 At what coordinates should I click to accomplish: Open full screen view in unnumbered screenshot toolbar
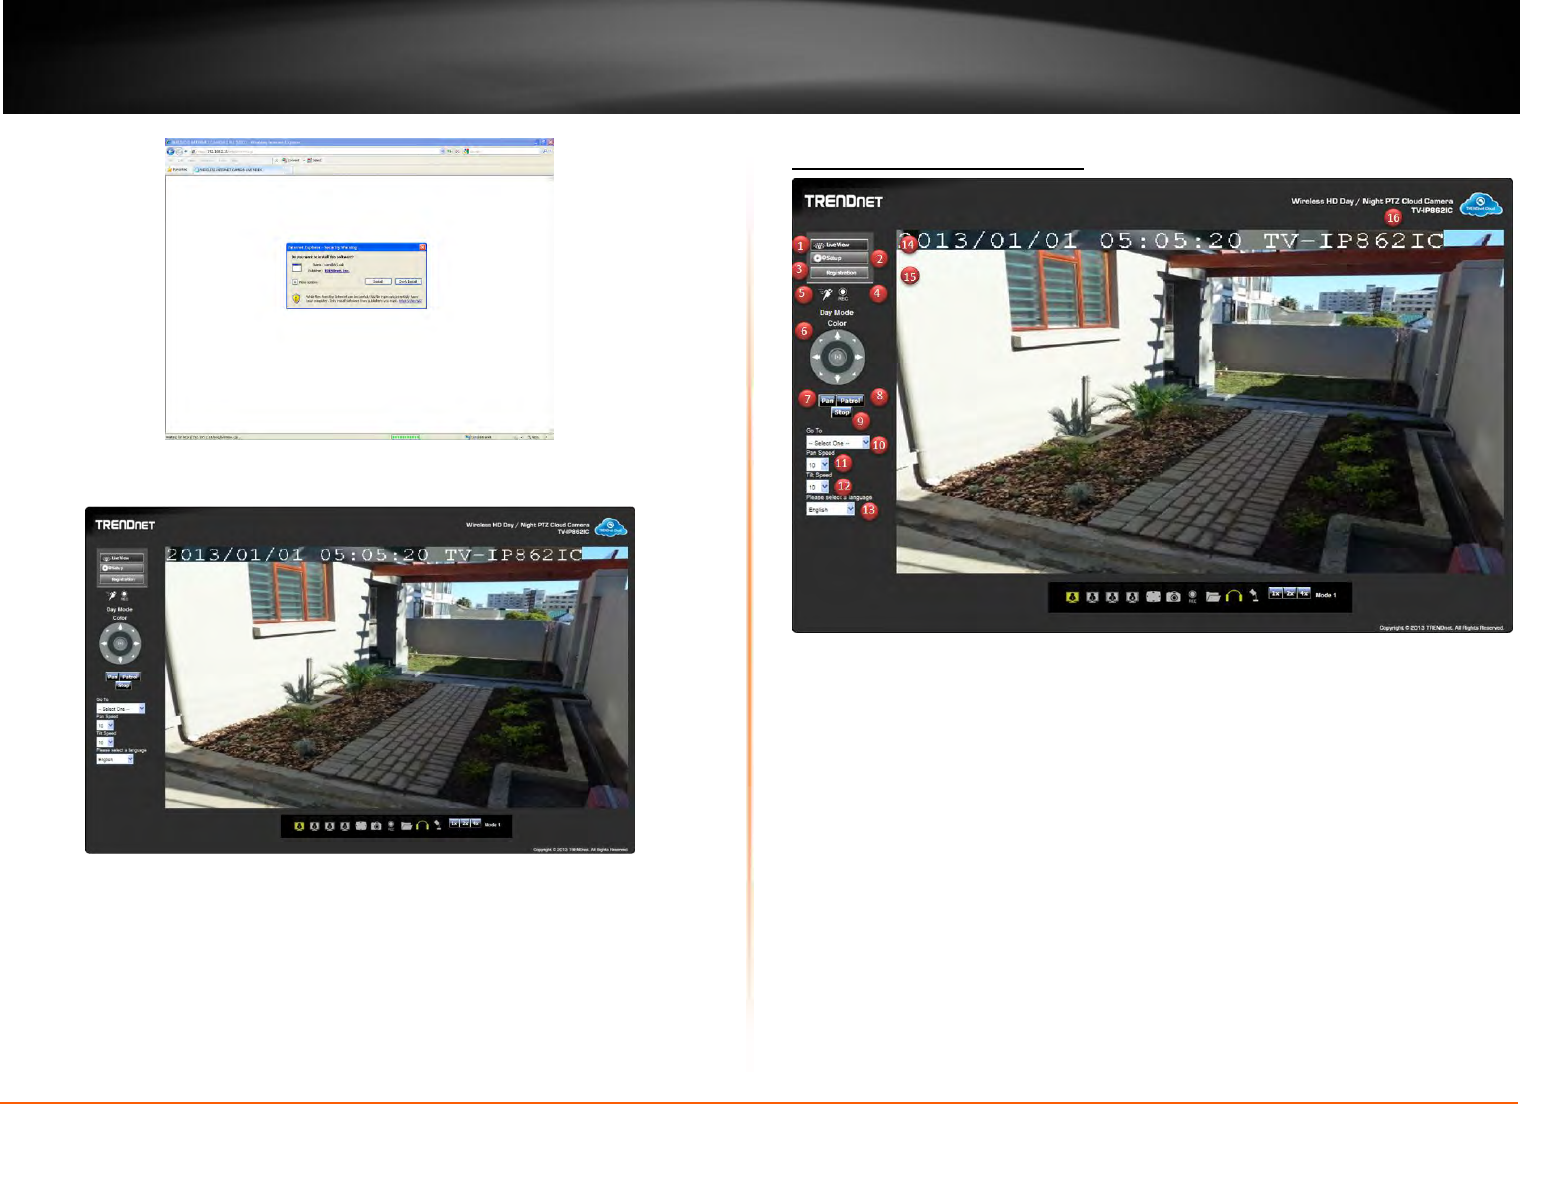[360, 826]
